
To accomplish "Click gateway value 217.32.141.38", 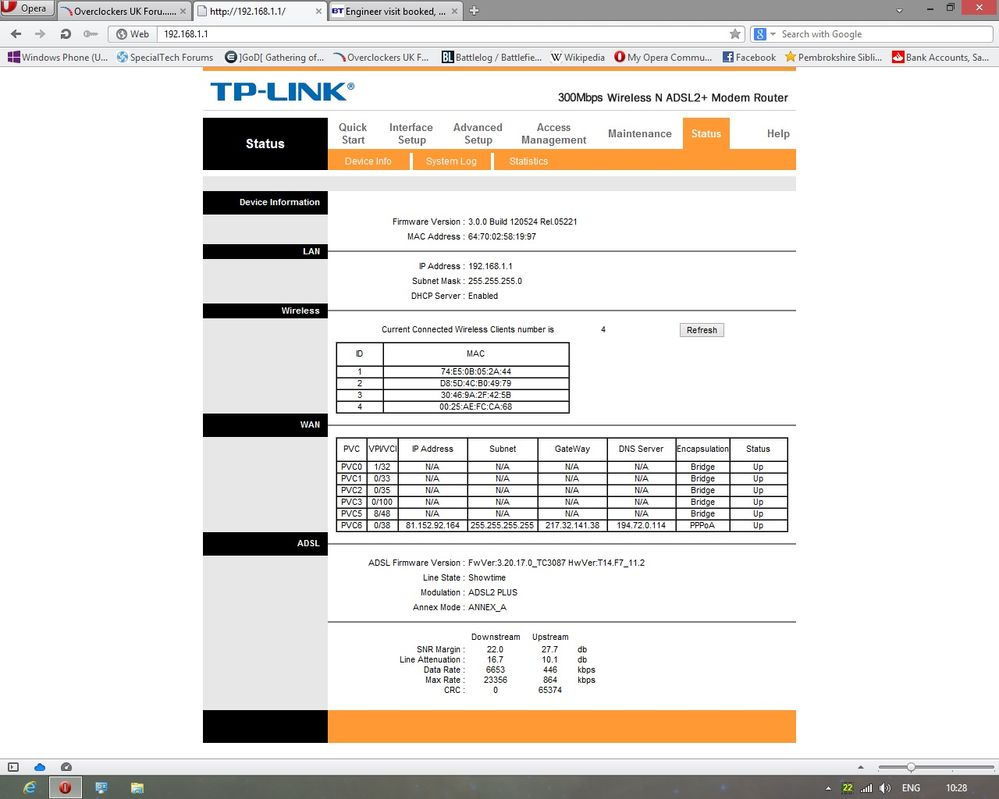I will coord(572,526).
